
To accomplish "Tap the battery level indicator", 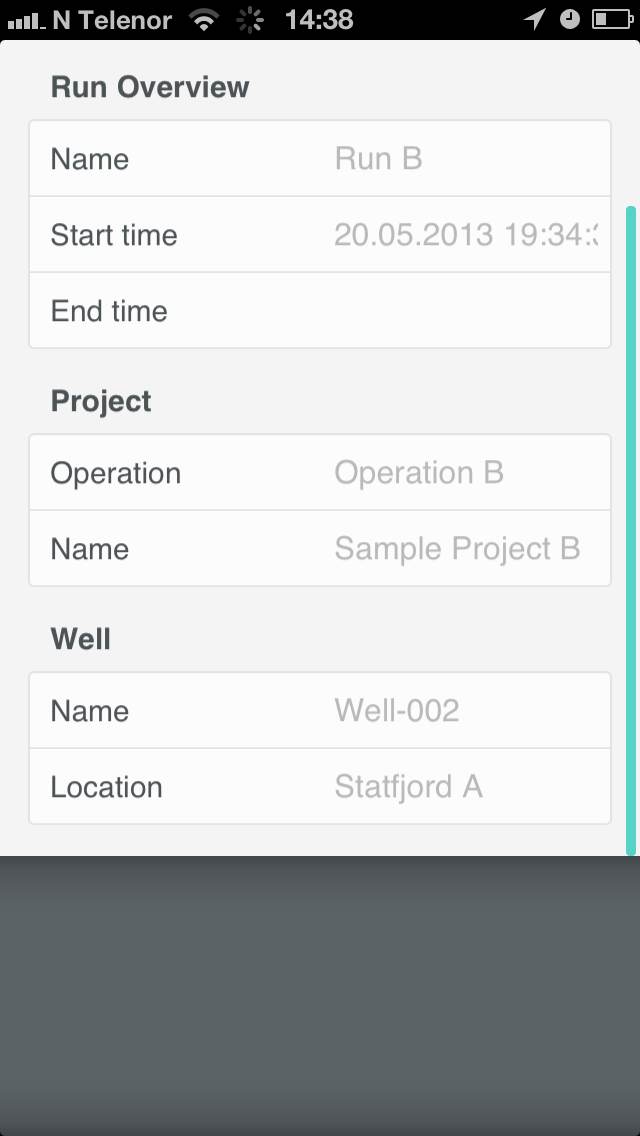I will pos(610,19).
